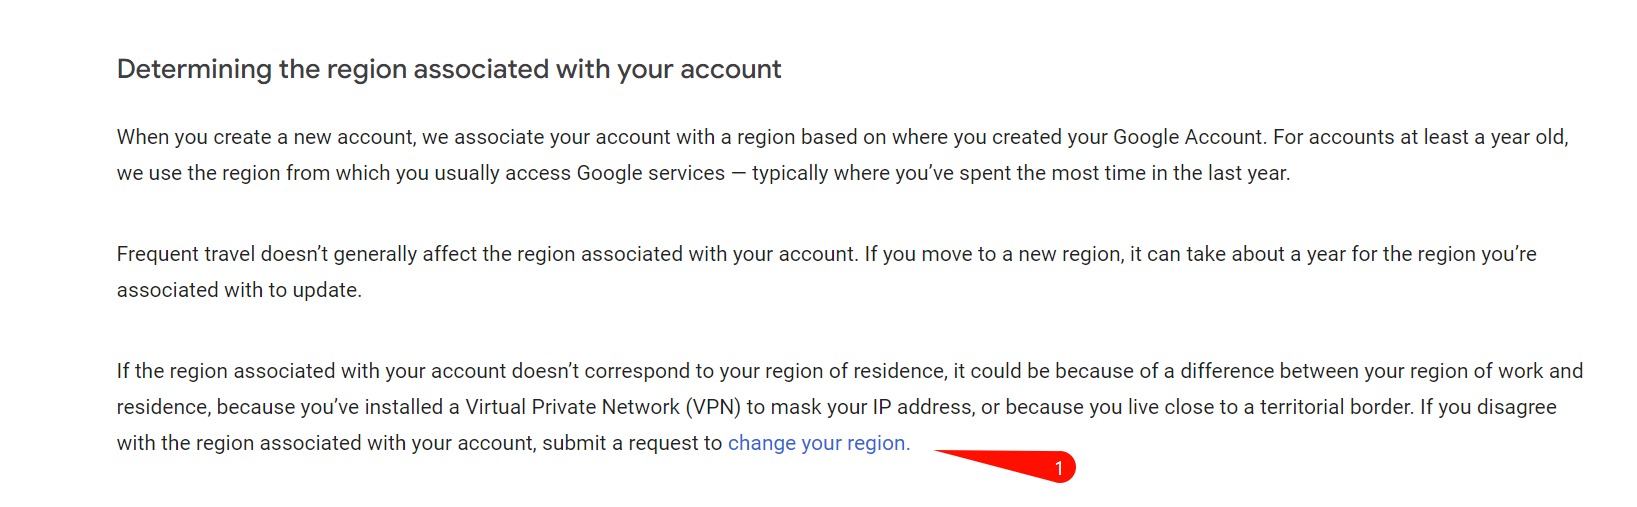
Task: Click the phrase "the last year"
Action: (1231, 173)
